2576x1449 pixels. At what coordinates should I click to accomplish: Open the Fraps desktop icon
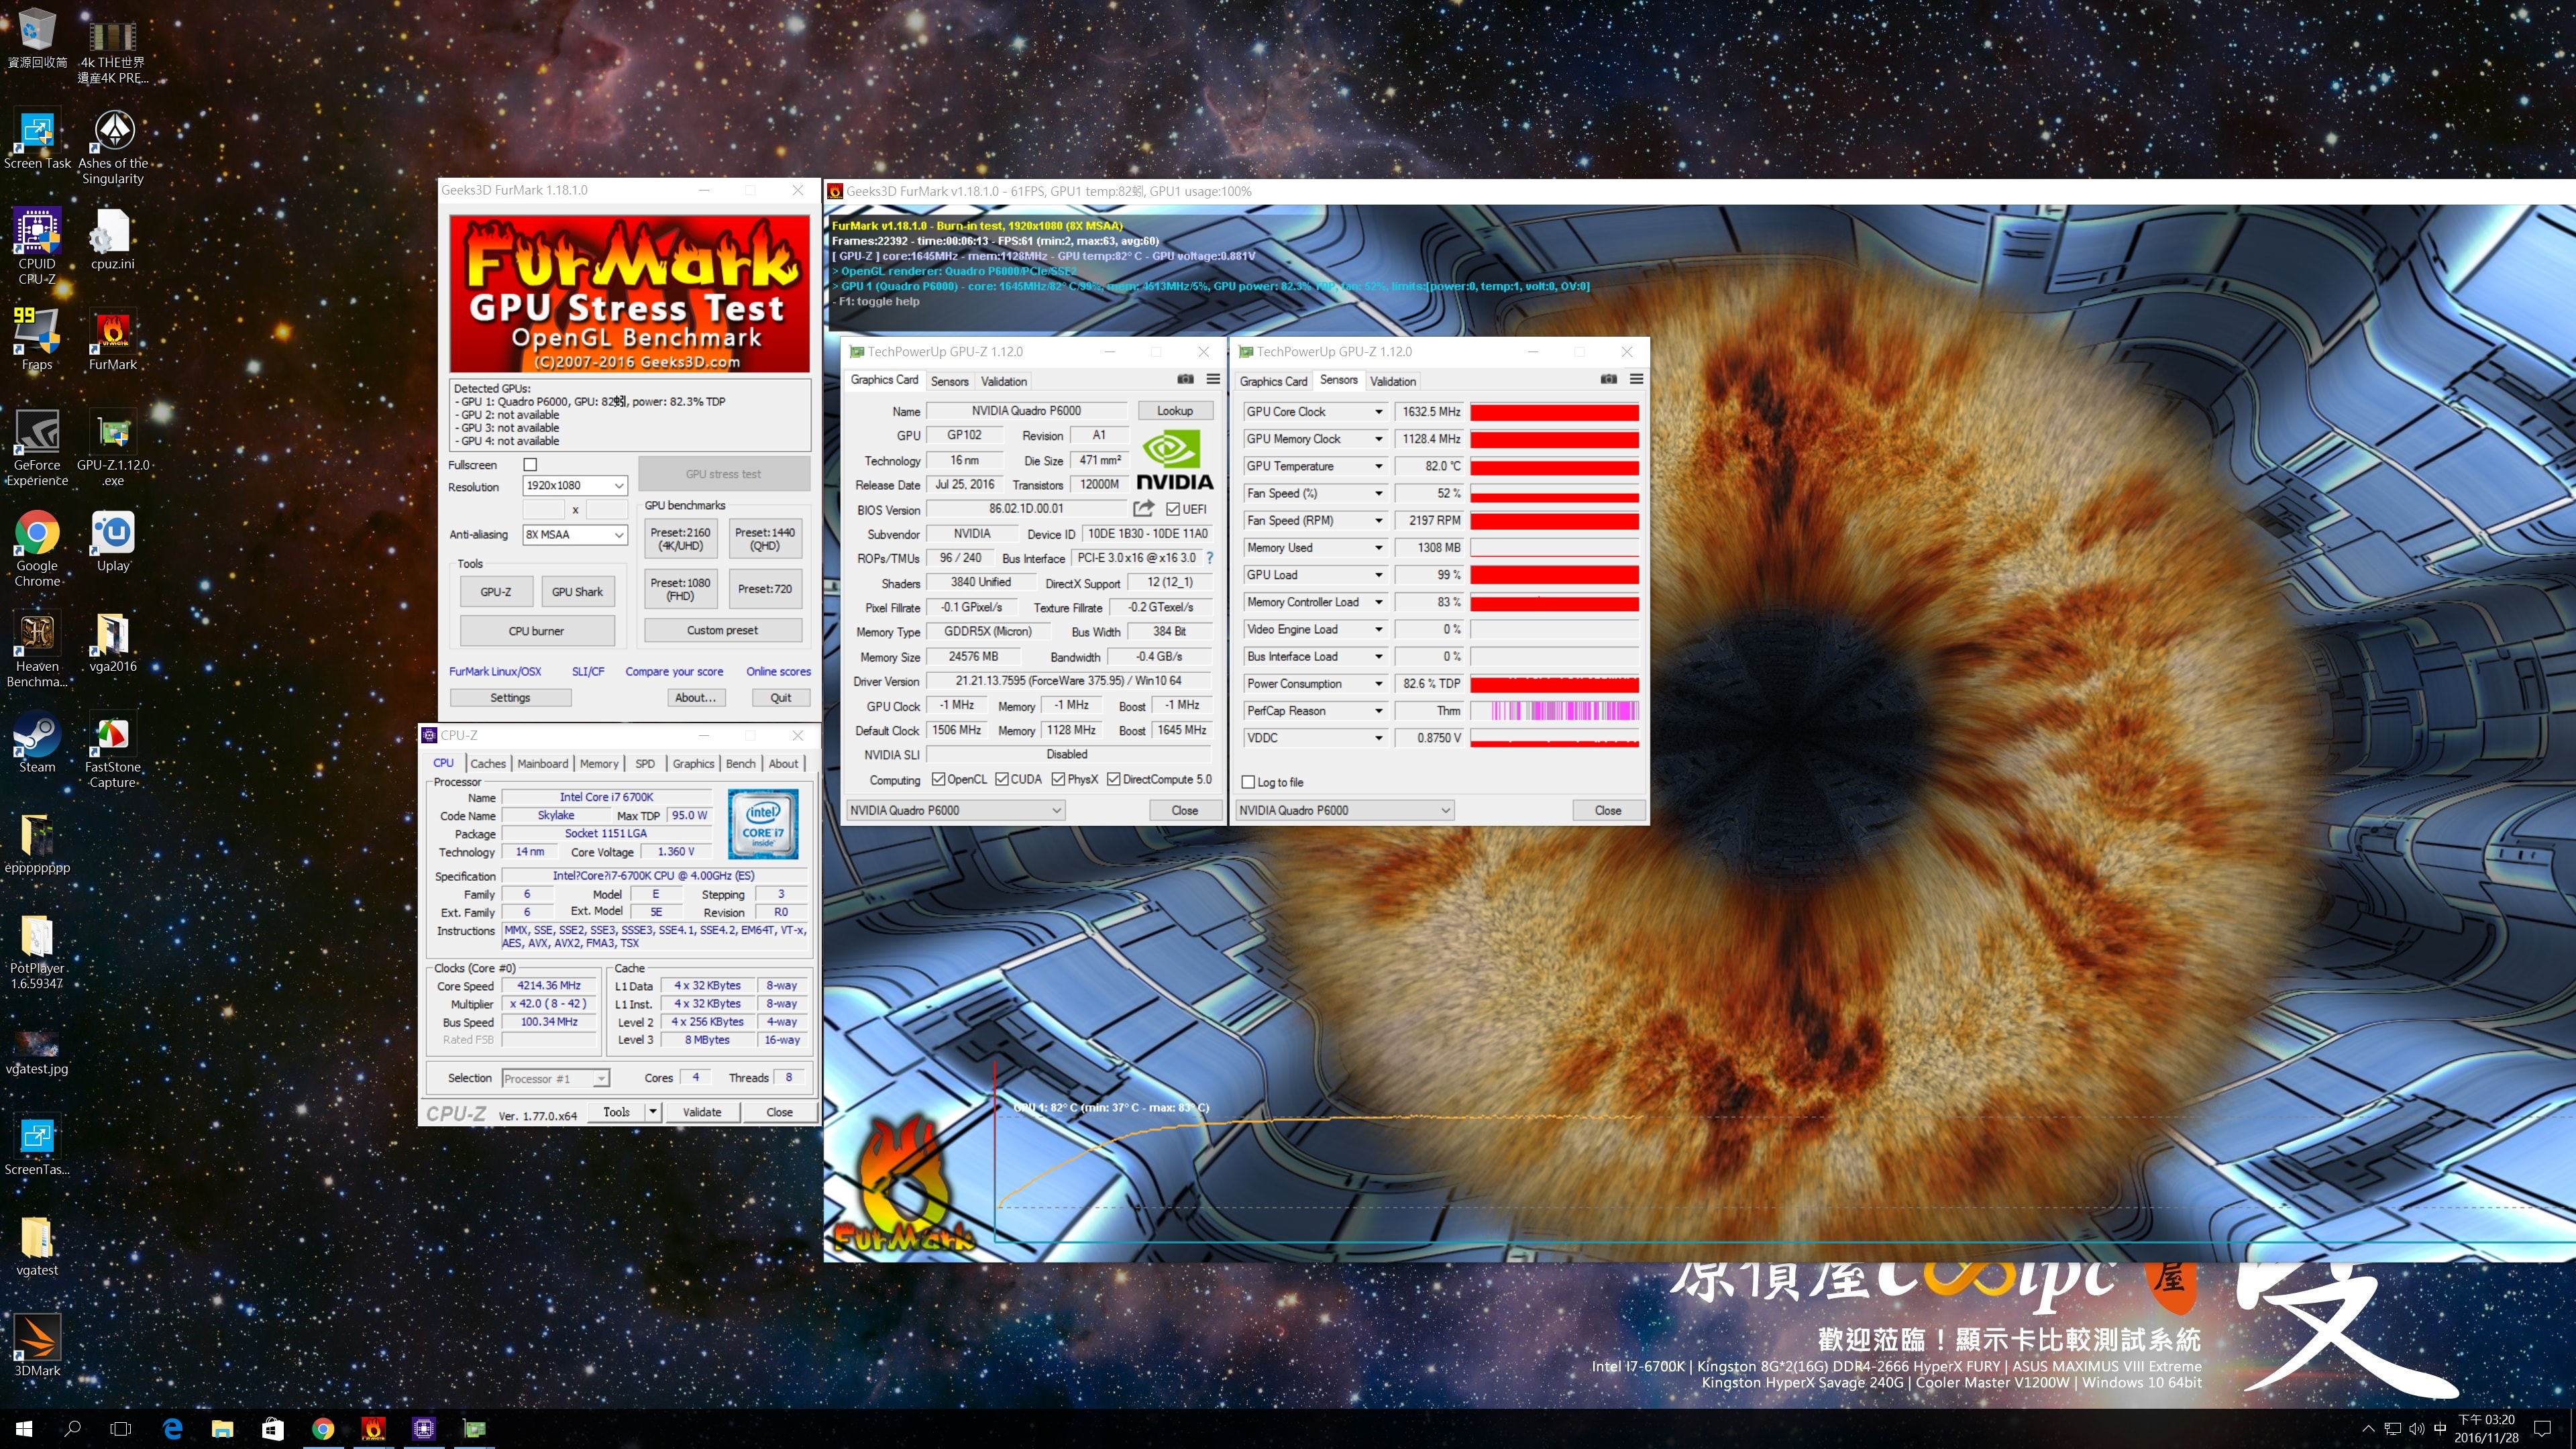(x=37, y=340)
